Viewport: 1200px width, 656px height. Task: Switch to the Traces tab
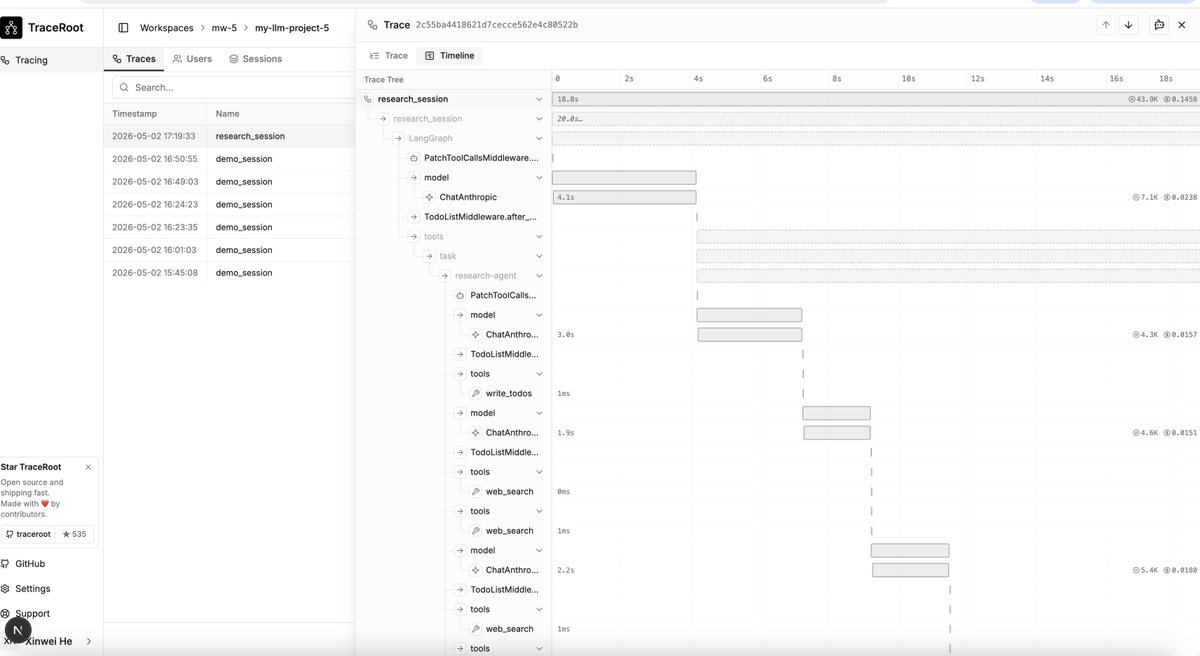tap(134, 59)
